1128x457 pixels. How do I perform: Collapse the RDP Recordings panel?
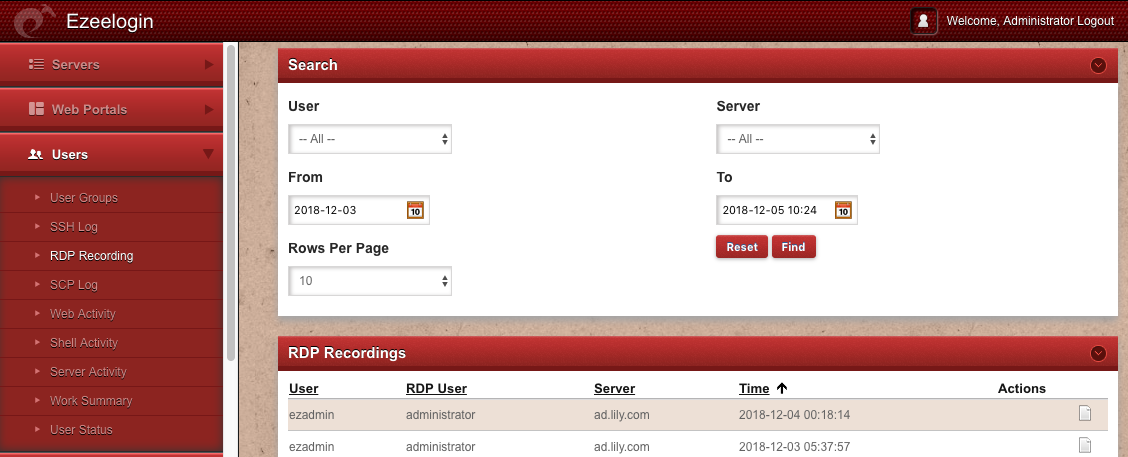coord(1099,353)
